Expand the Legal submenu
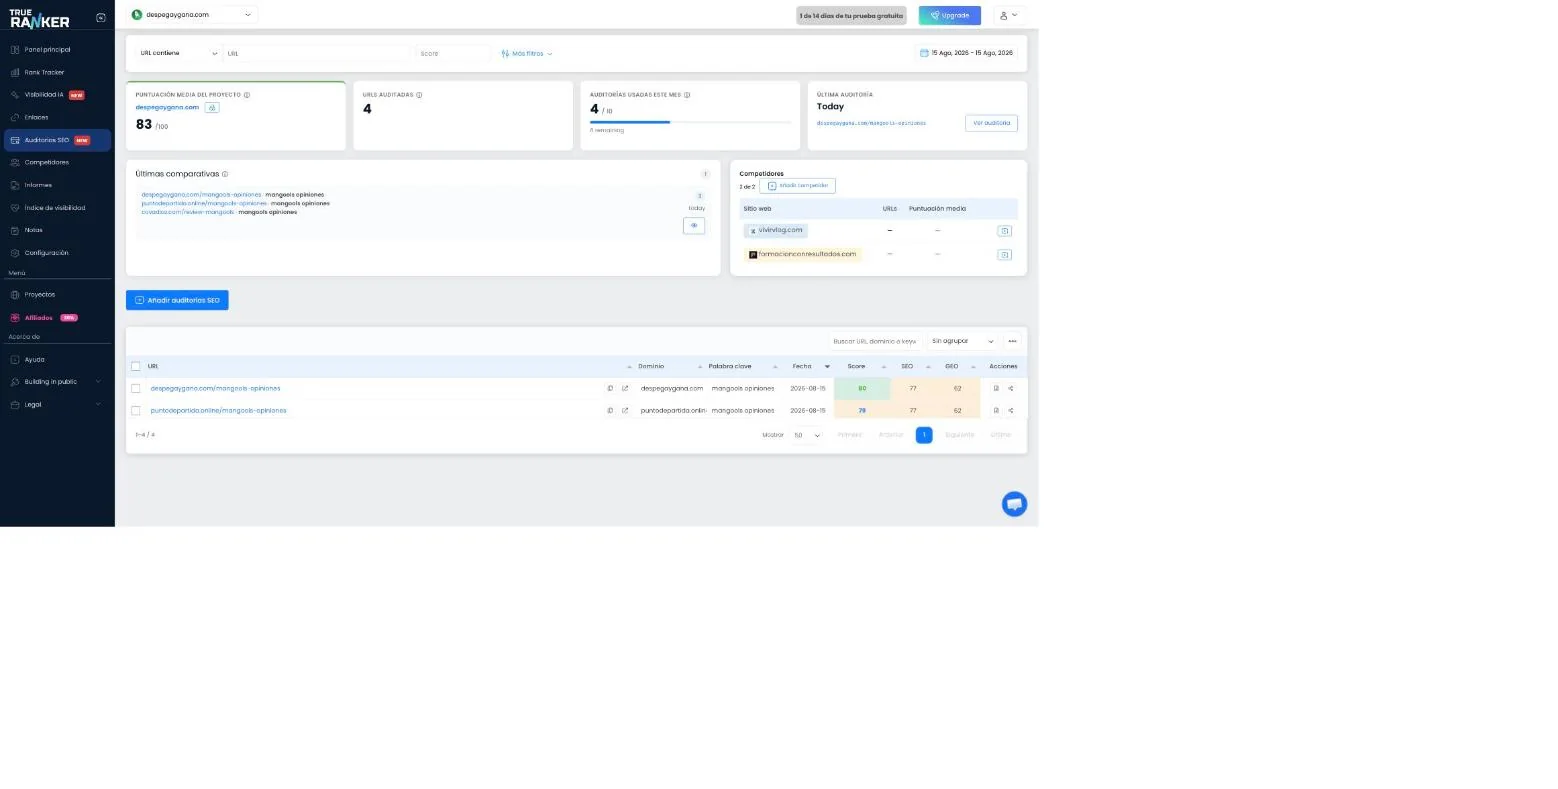The width and height of the screenshot is (1558, 789). [x=56, y=405]
